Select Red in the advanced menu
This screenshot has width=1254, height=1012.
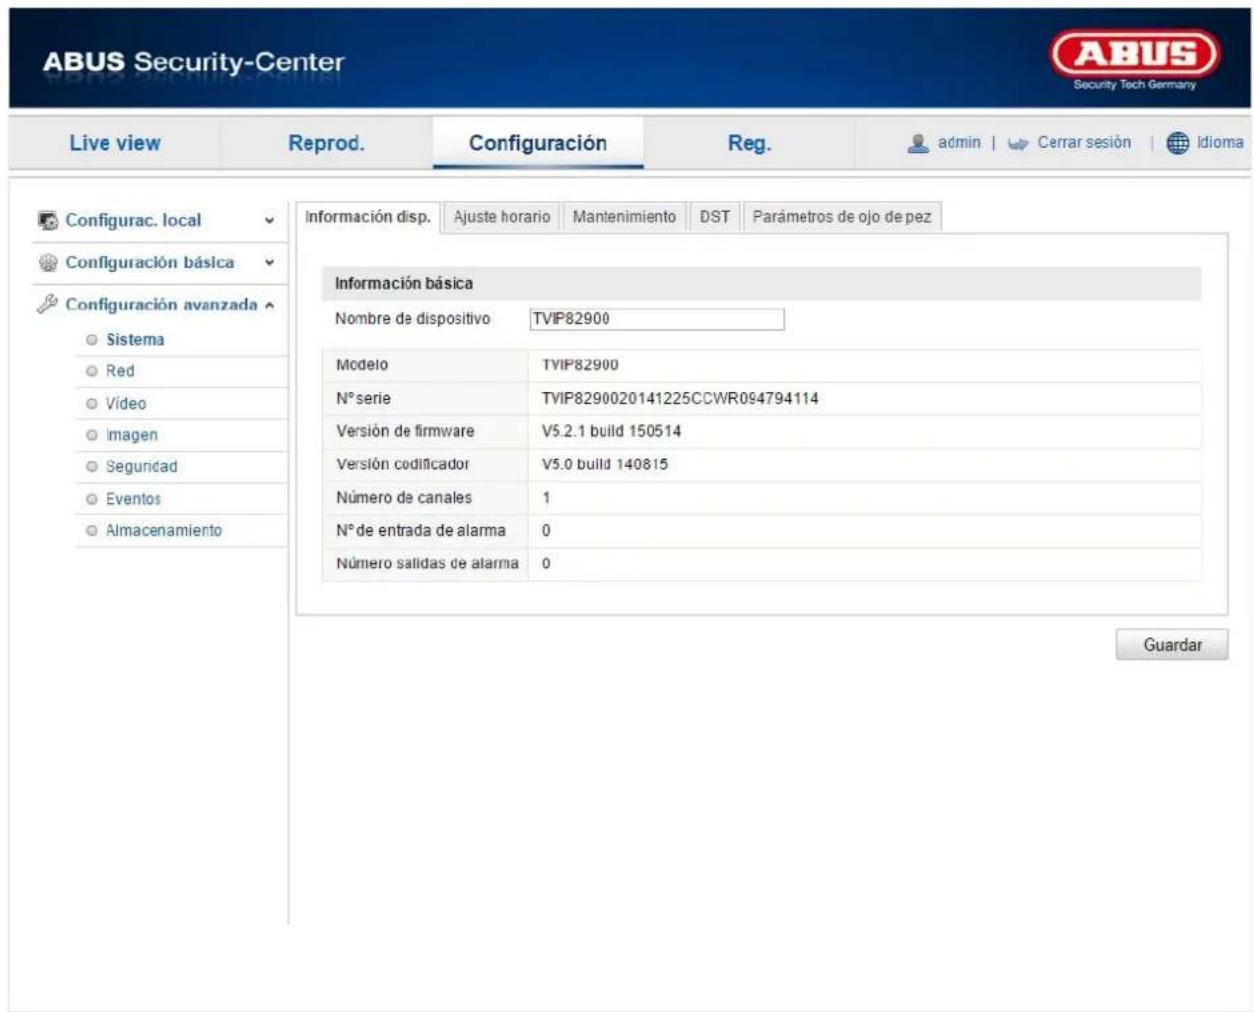(120, 371)
